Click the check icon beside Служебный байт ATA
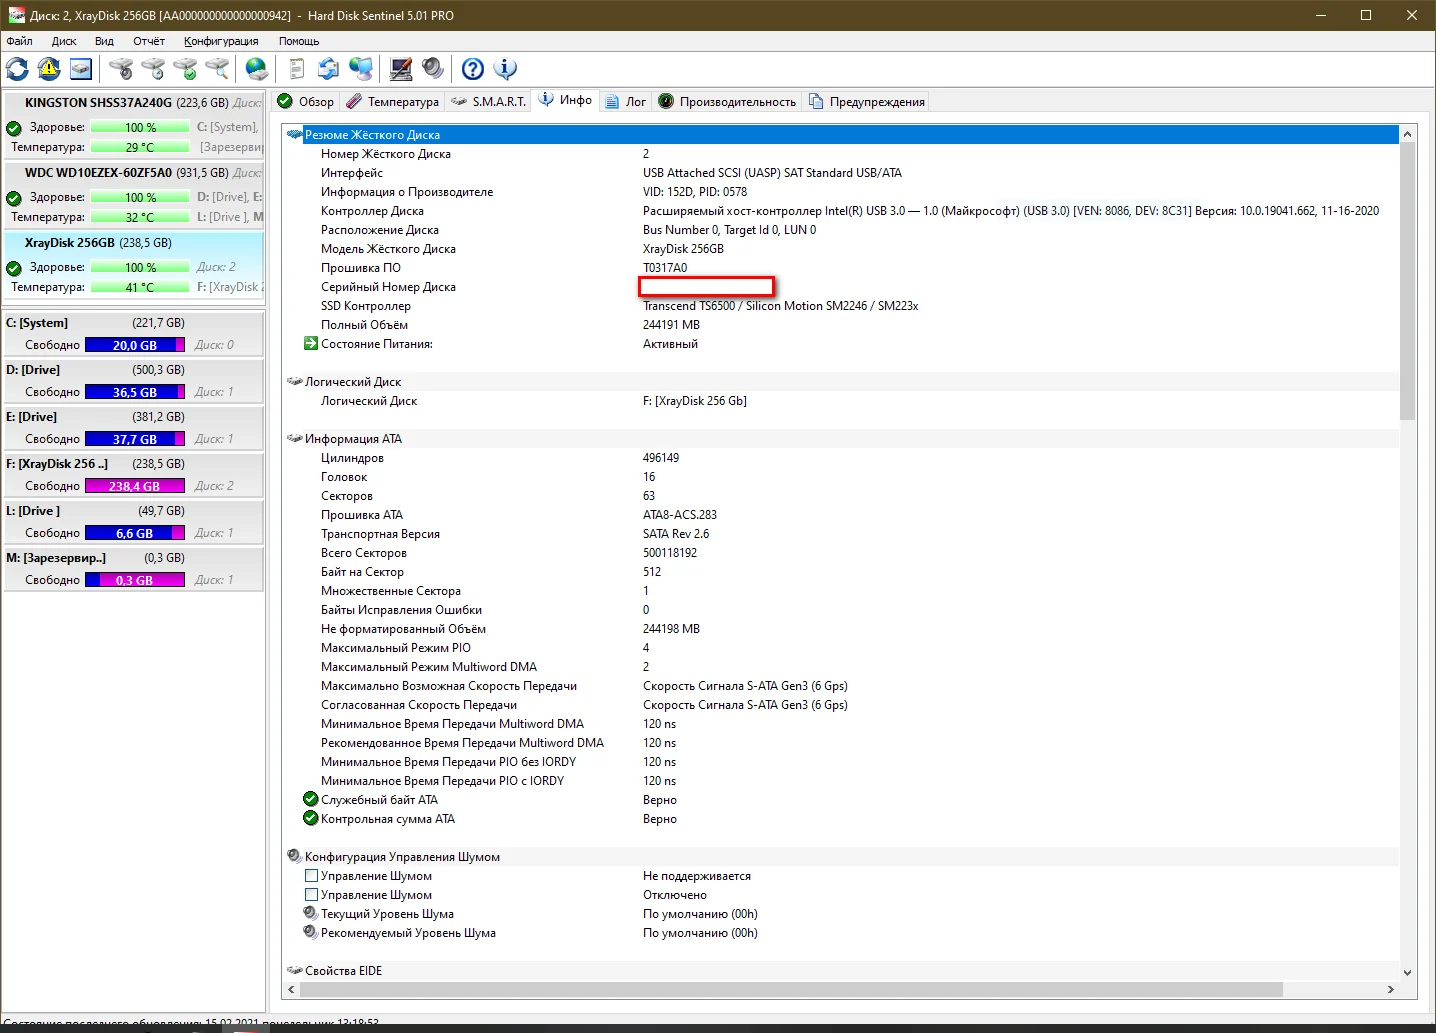 click(x=311, y=800)
